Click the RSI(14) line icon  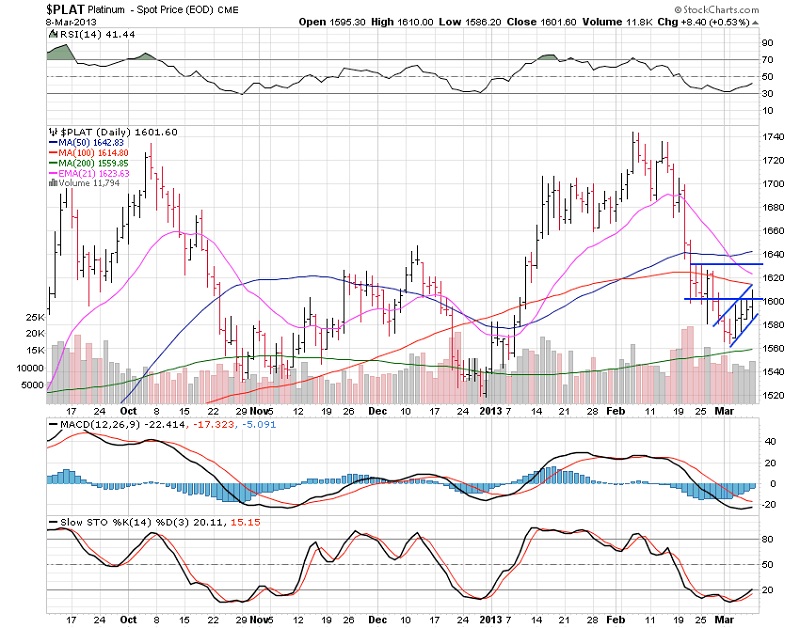point(53,34)
